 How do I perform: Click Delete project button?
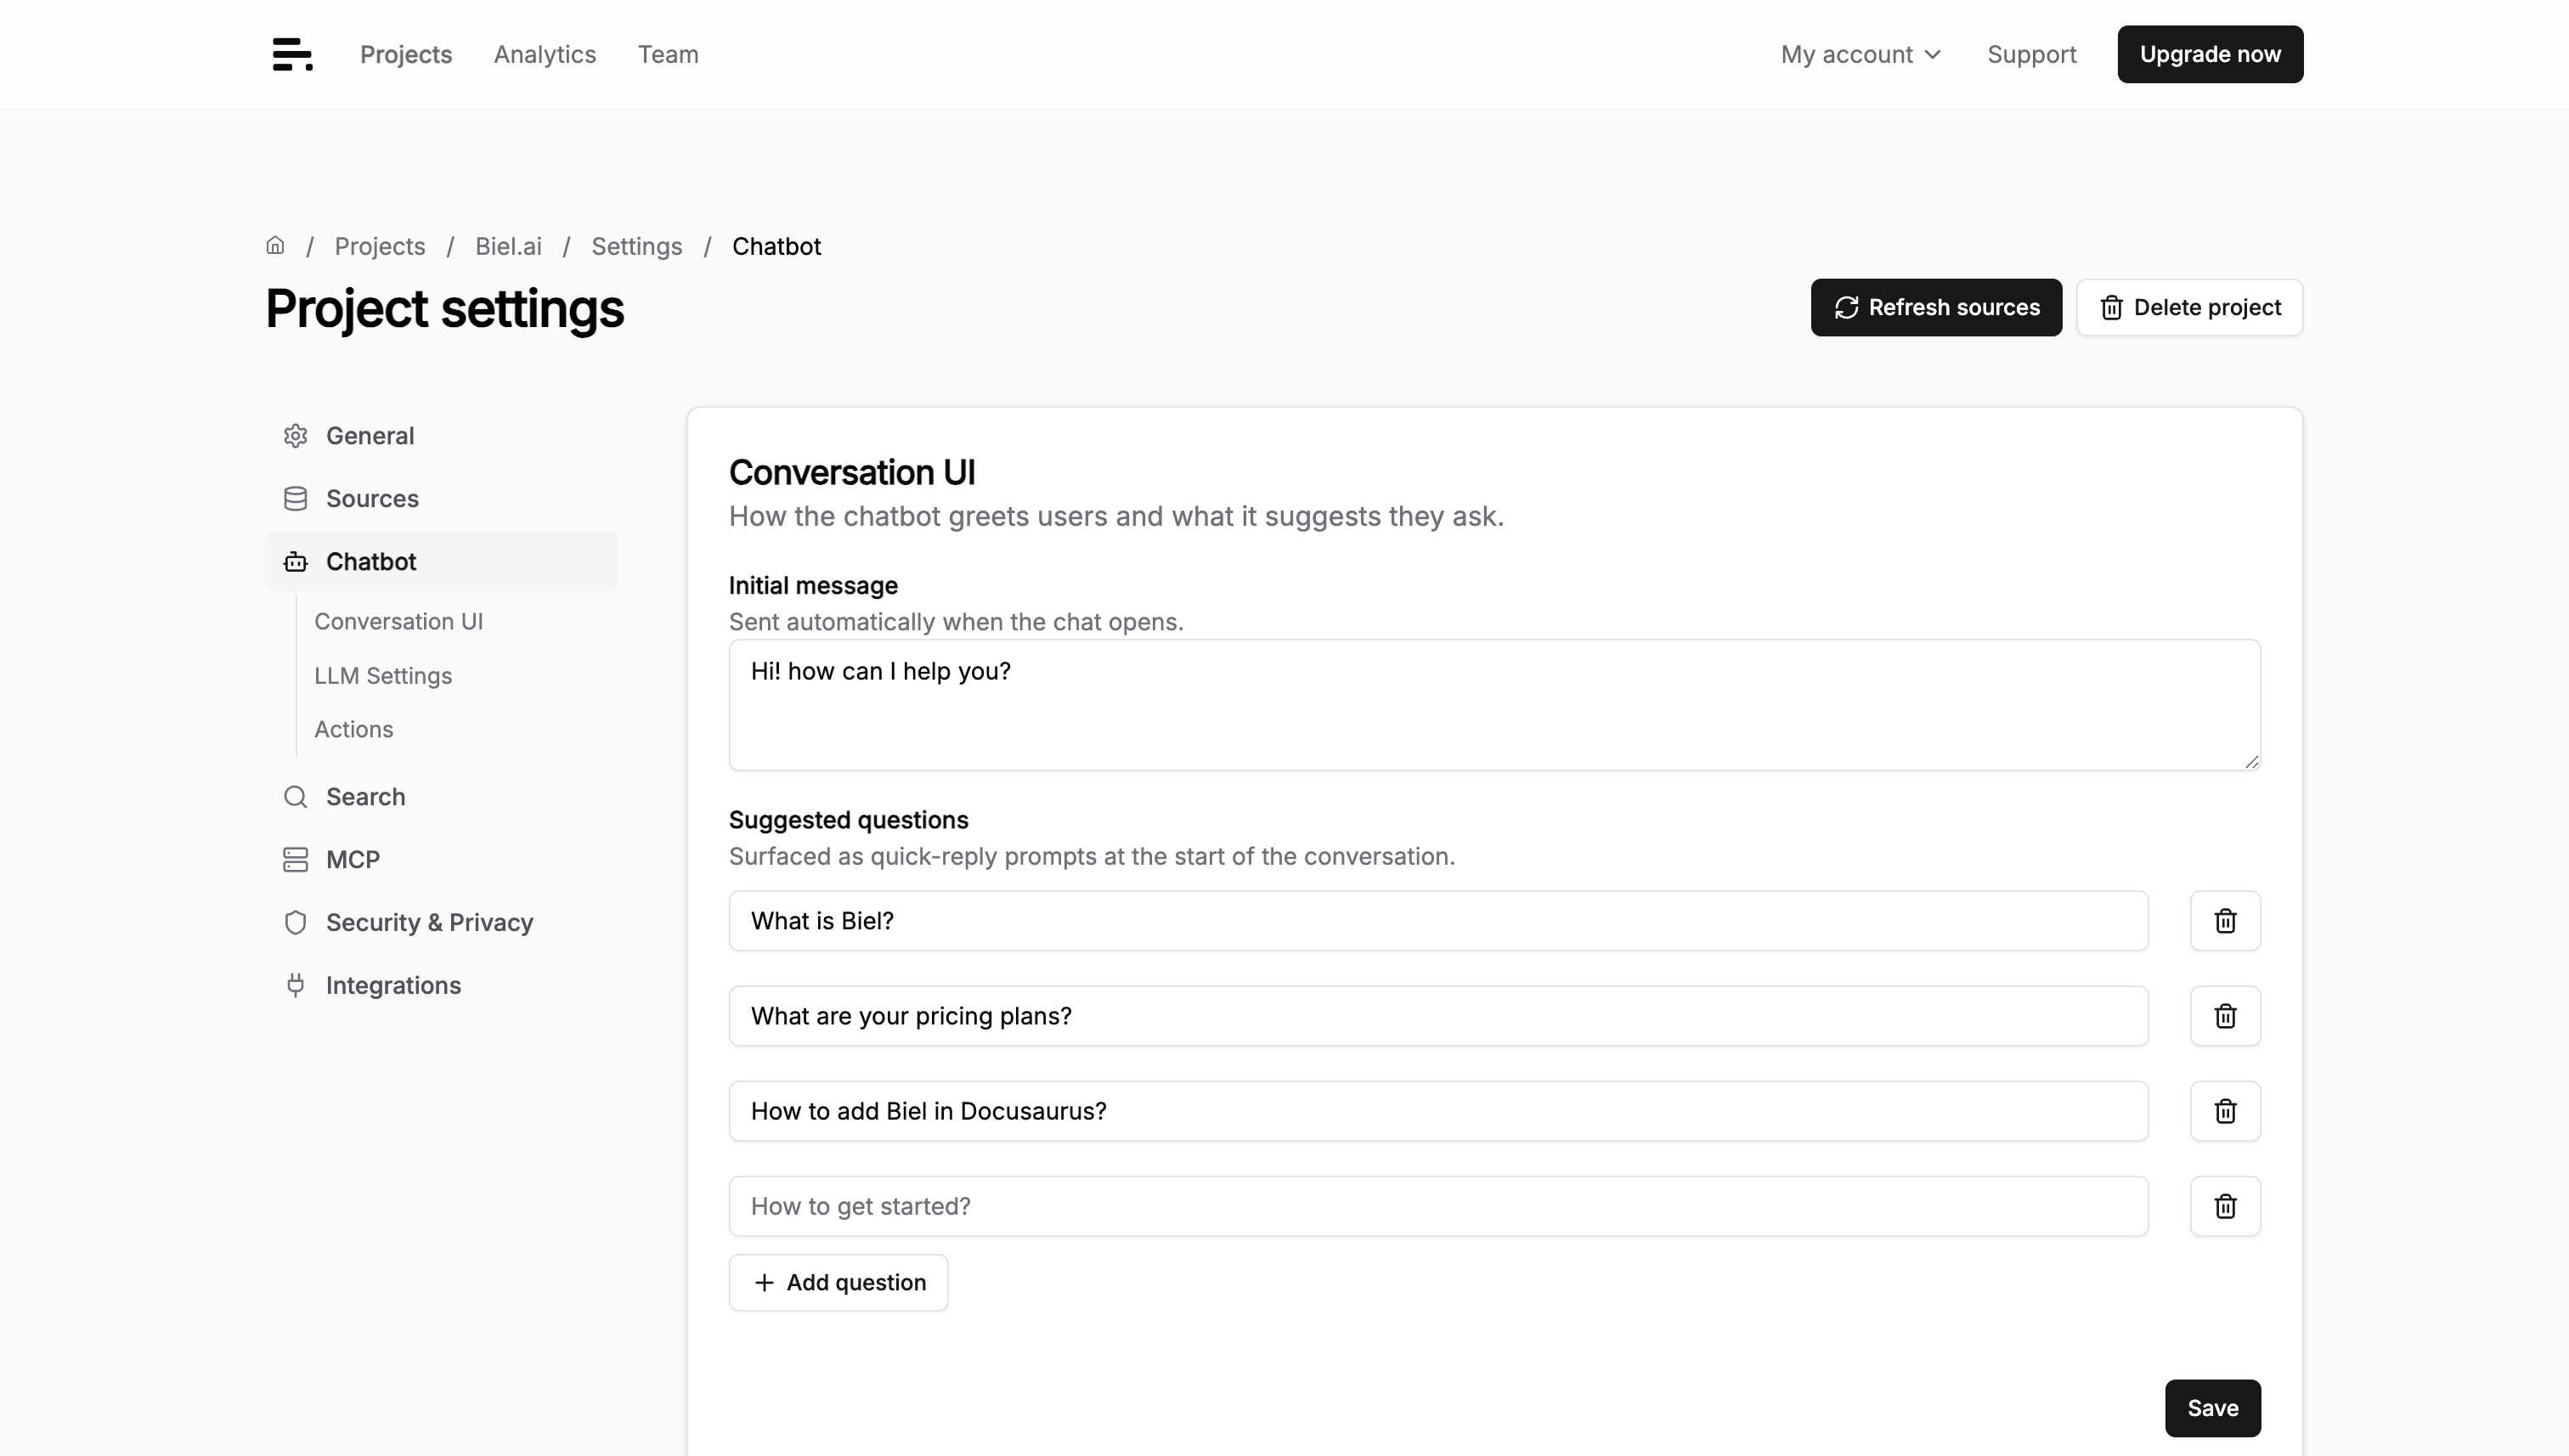click(x=2189, y=308)
